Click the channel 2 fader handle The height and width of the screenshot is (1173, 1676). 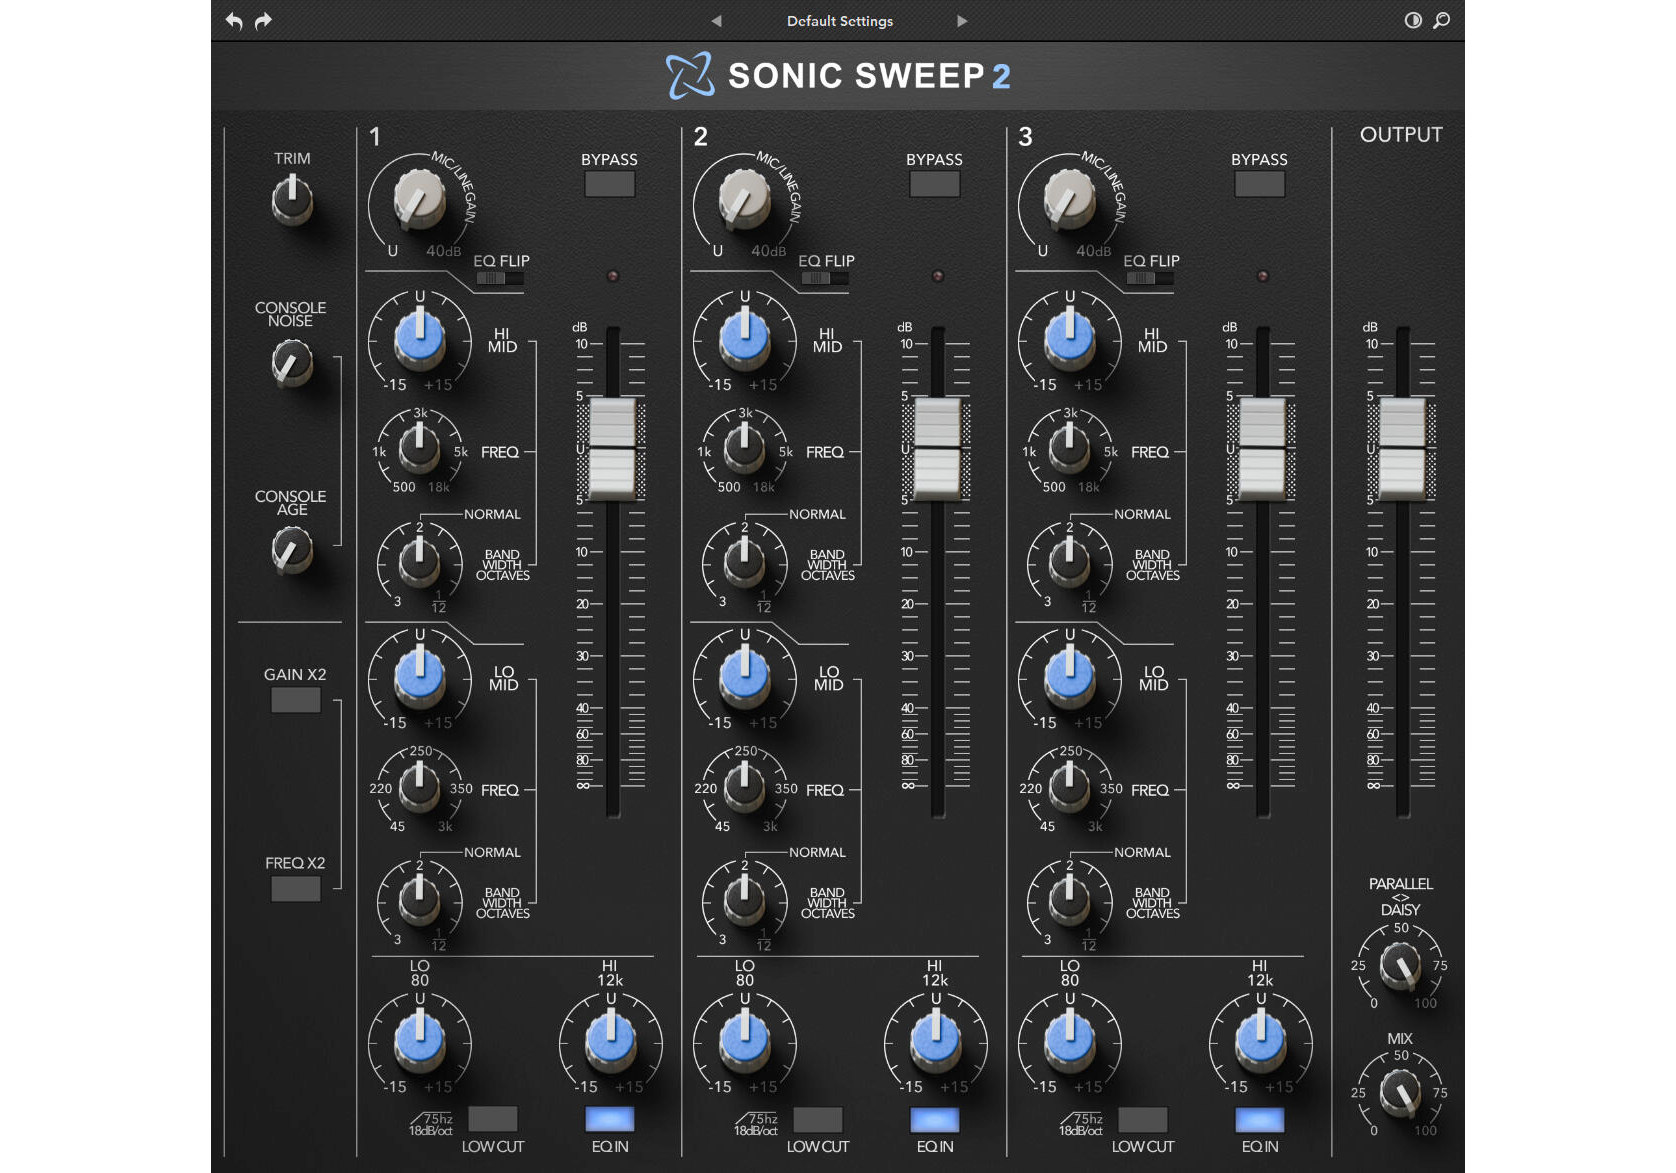coord(937,448)
